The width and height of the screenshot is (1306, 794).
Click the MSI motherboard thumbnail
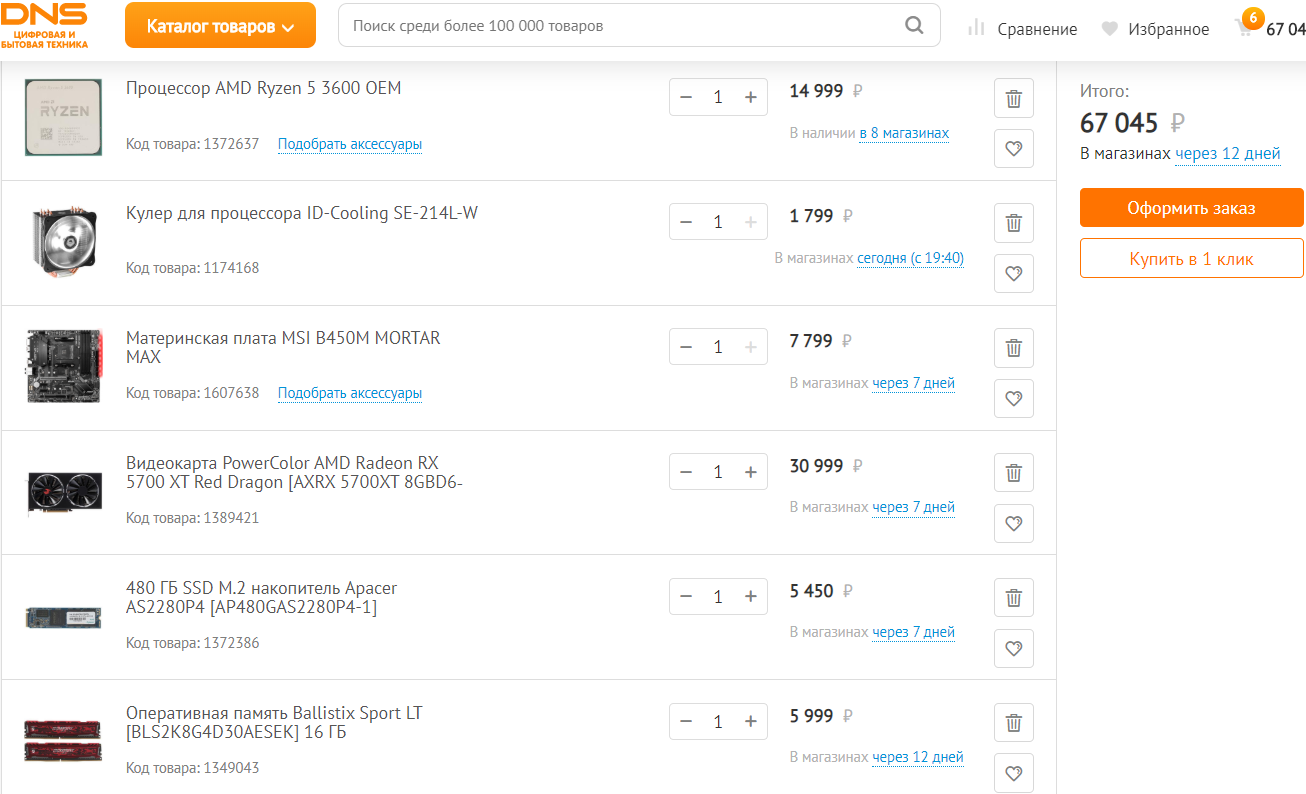click(x=64, y=366)
